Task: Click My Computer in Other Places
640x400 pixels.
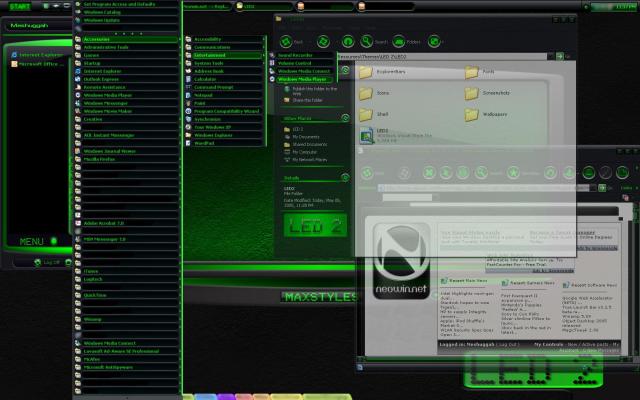Action: pyautogui.click(x=301, y=152)
